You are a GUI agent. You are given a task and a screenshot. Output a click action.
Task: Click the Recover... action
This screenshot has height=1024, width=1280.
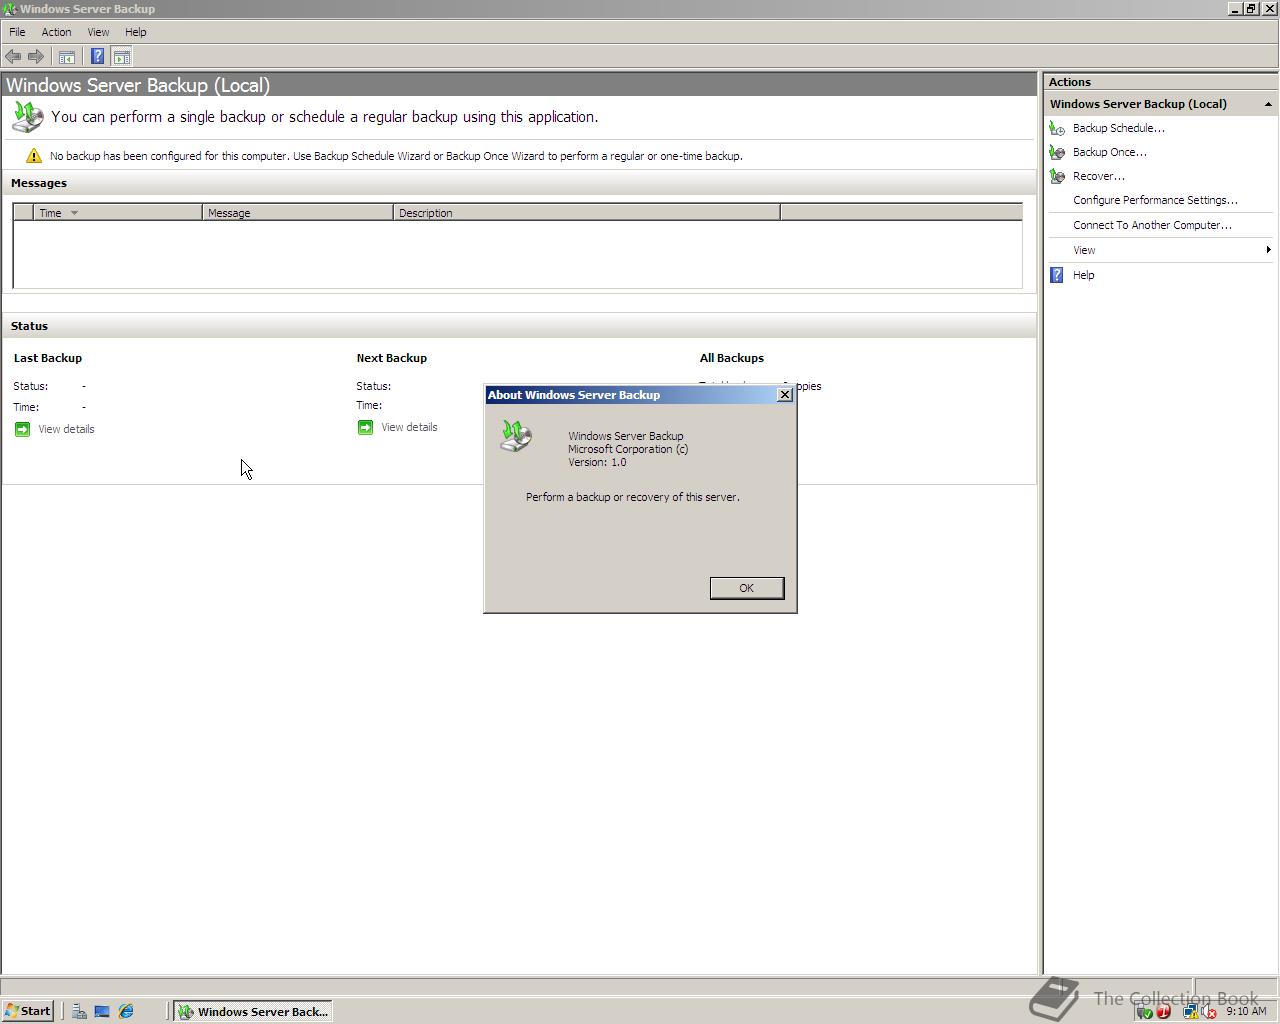(x=1098, y=176)
